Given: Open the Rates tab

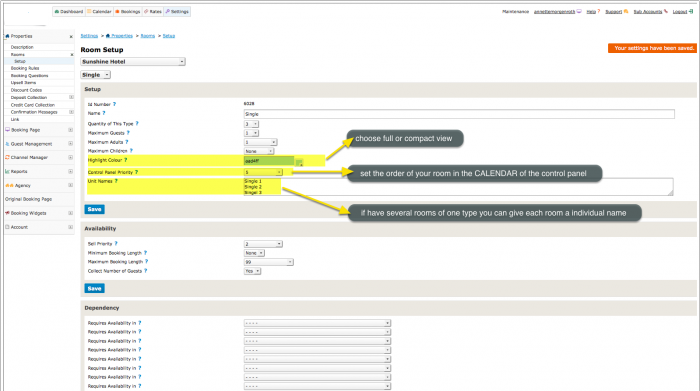Looking at the screenshot, I should coord(153,12).
